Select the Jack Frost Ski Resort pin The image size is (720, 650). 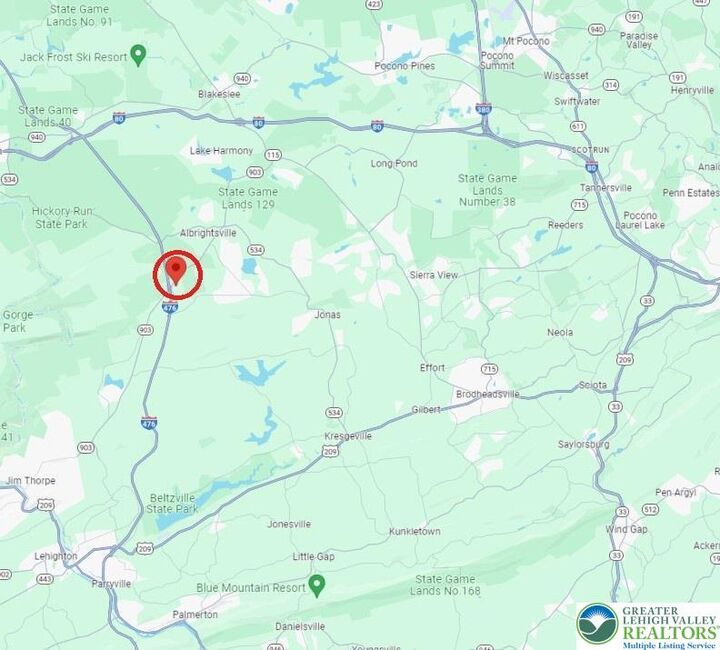point(138,56)
